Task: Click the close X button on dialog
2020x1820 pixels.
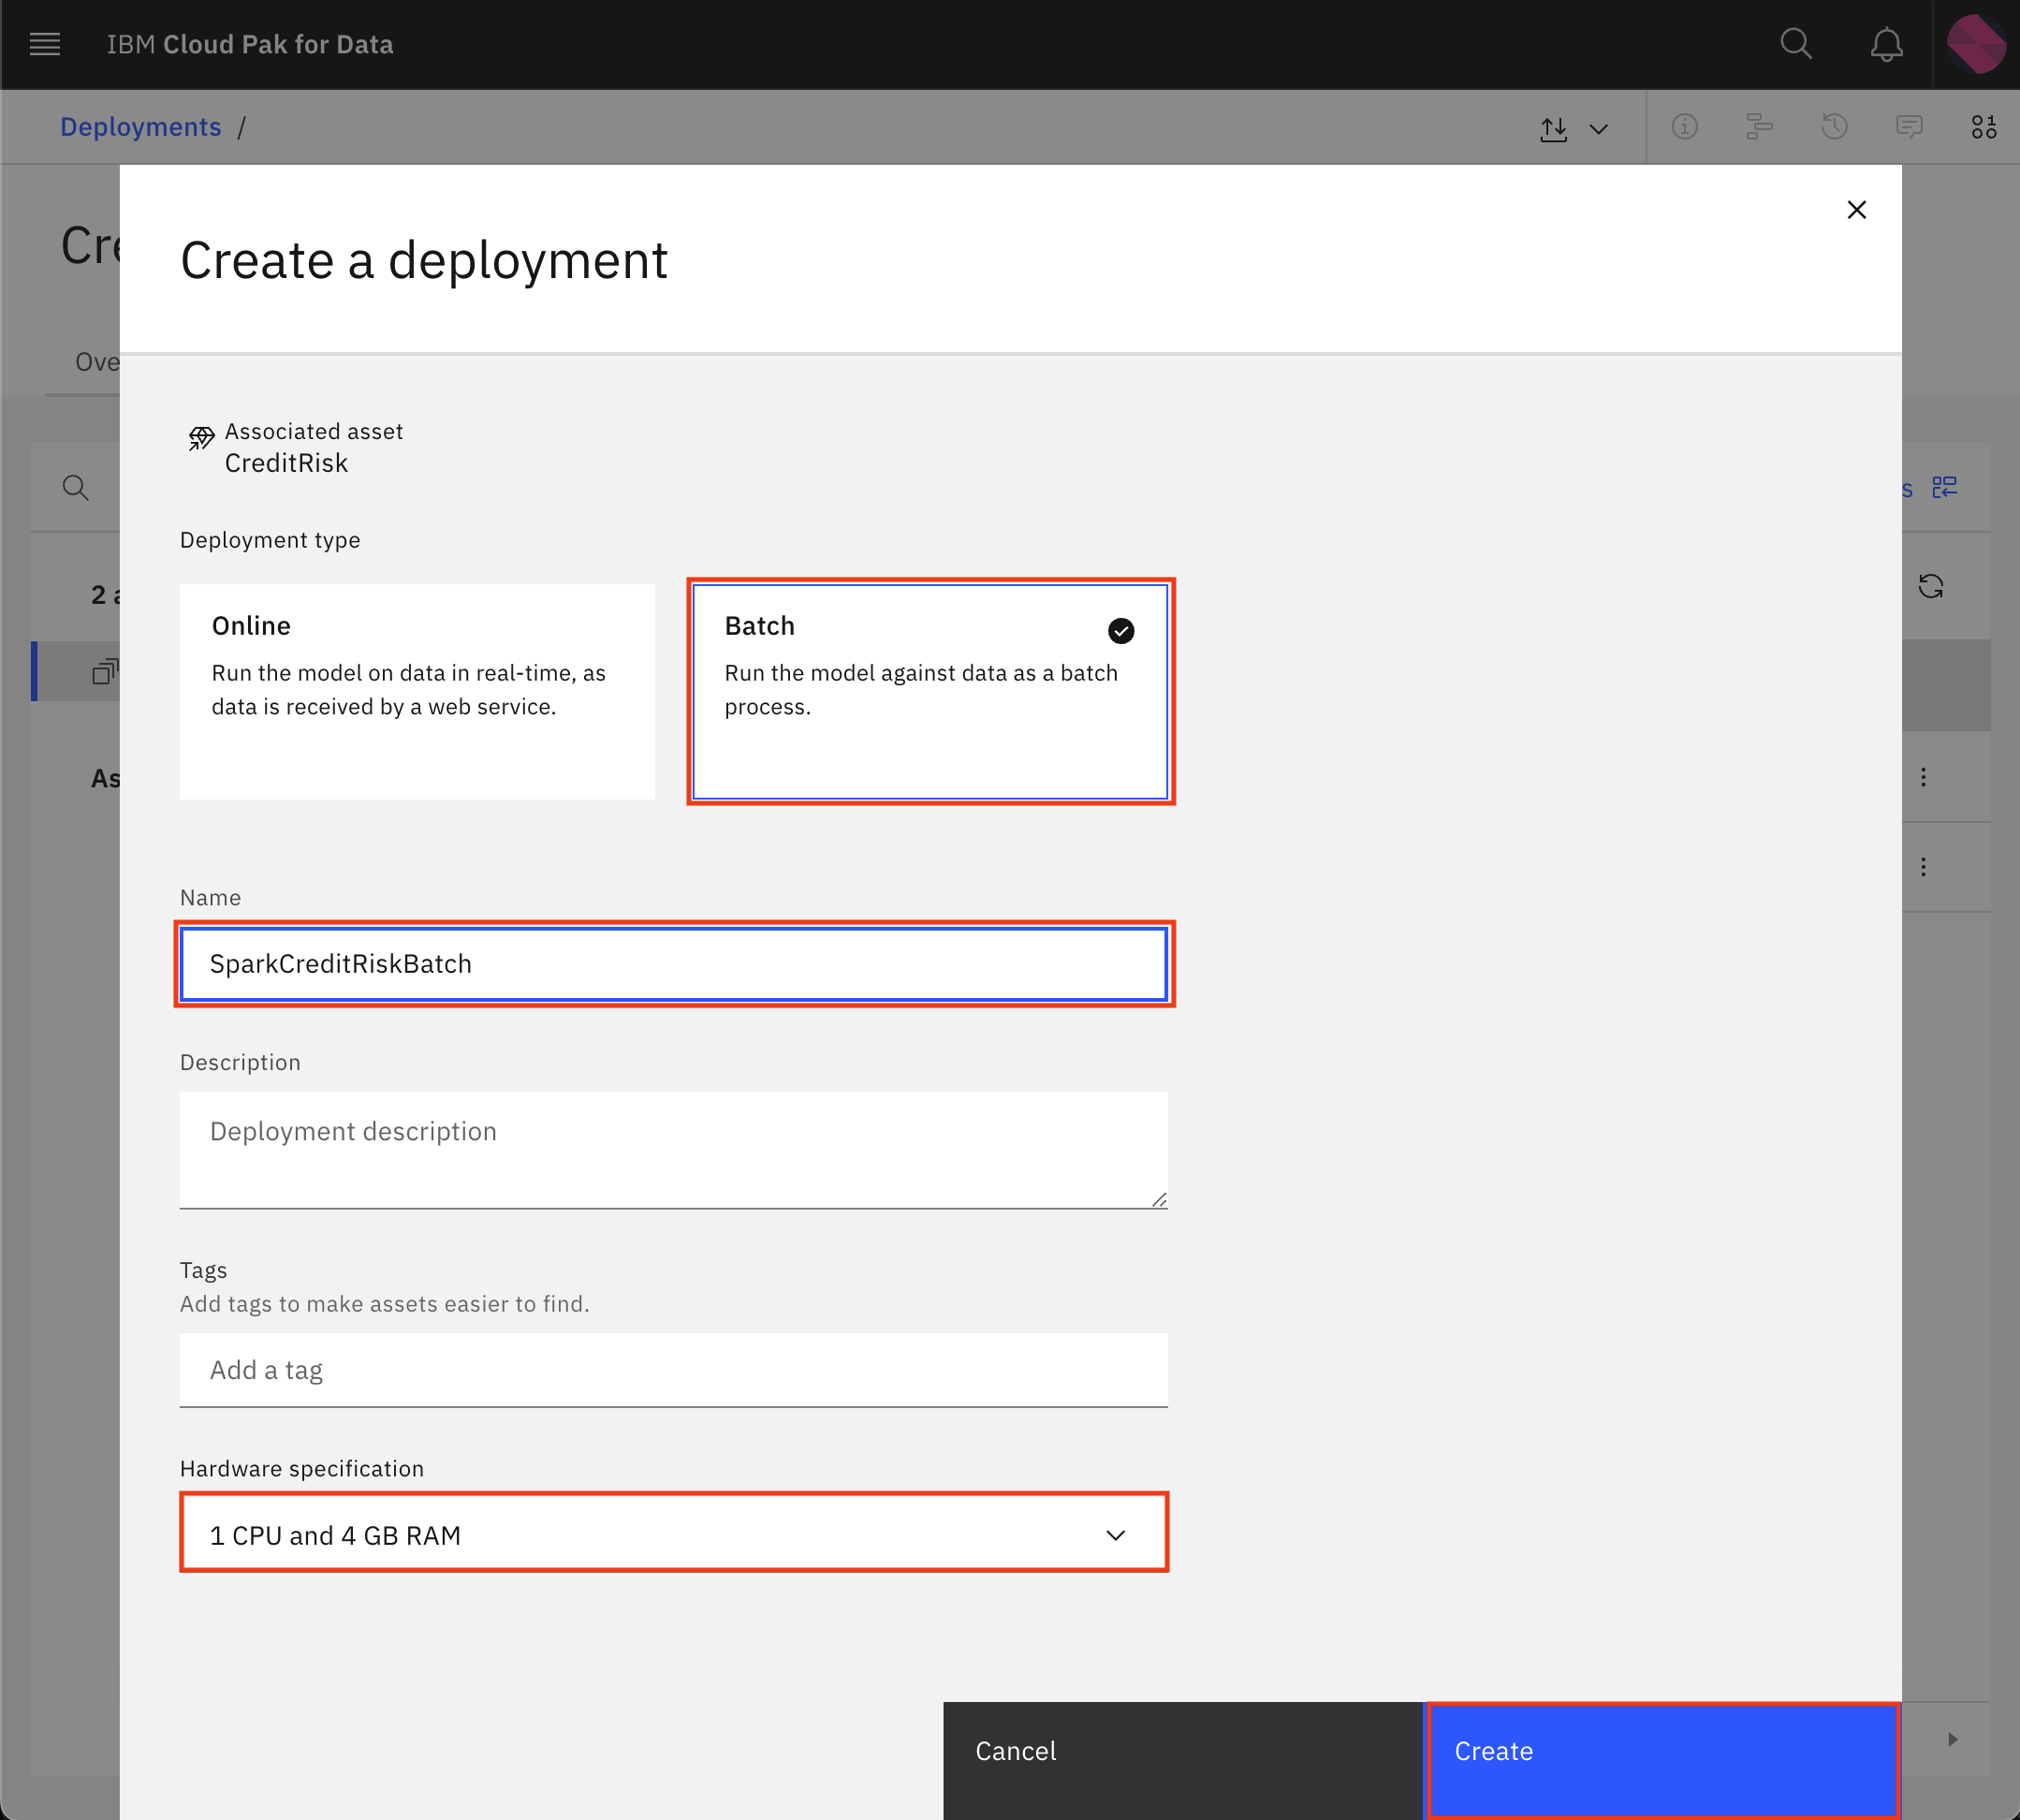Action: tap(1858, 209)
